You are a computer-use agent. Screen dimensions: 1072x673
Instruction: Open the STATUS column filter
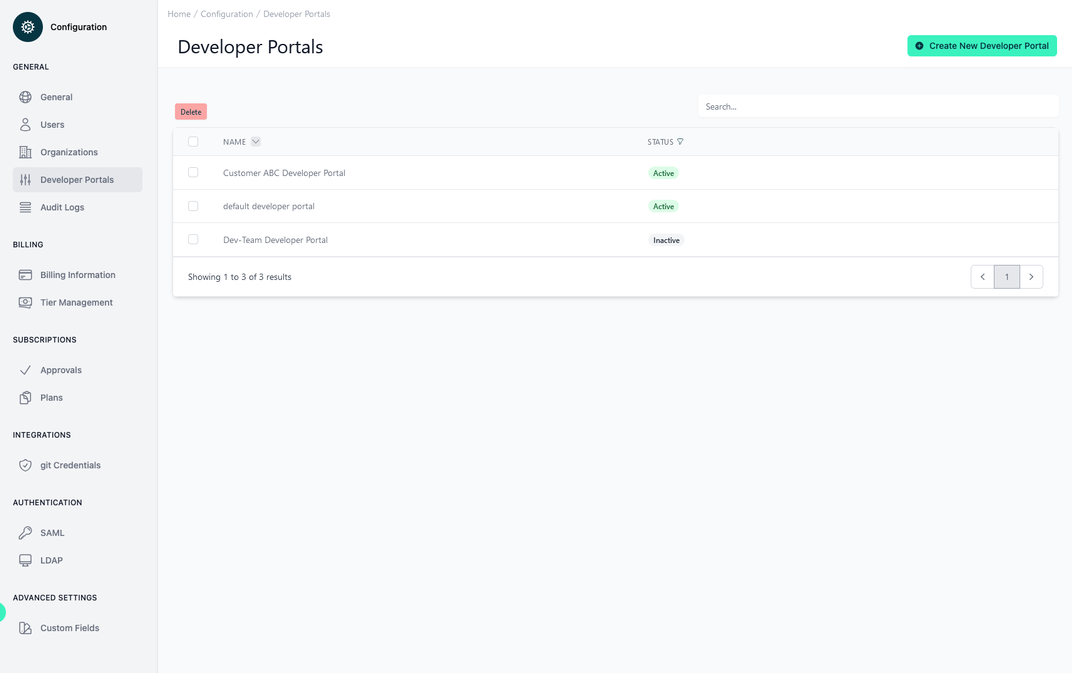[x=680, y=141]
